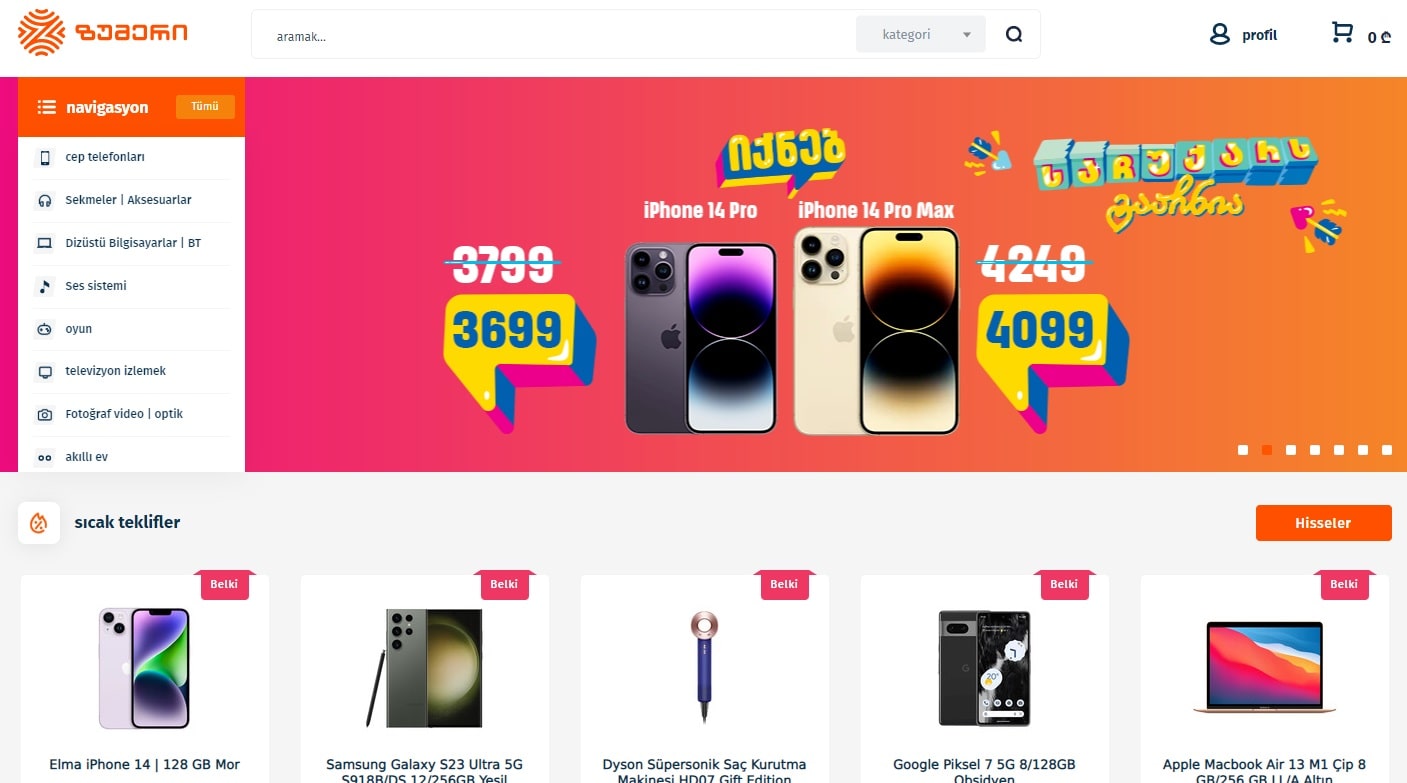The width and height of the screenshot is (1407, 783).
Task: Open the Dyson Süpersonik hair dryer thumbnail
Action: [704, 665]
